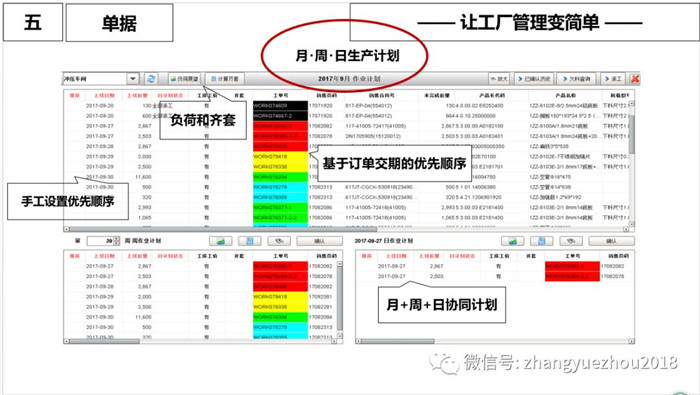Select contract 2IN1705905(15120012) cell

[373, 136]
